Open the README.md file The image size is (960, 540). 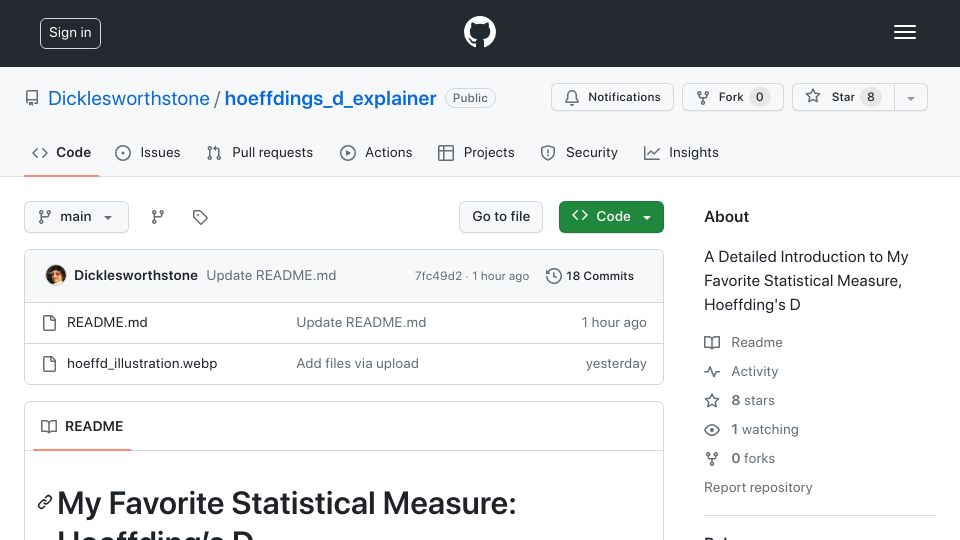(x=107, y=323)
